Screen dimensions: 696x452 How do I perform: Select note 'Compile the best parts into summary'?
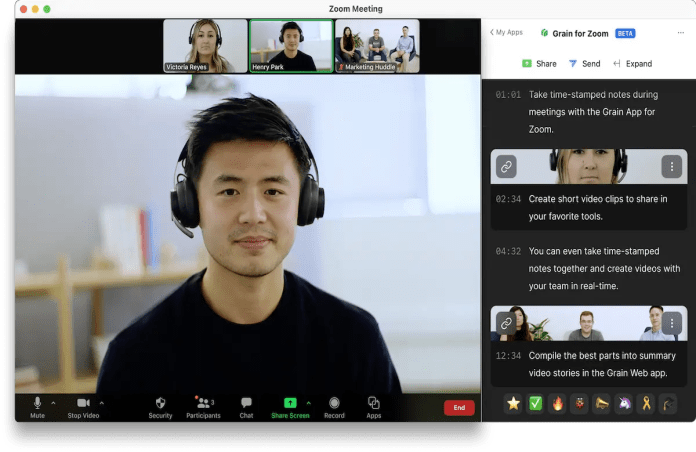(x=602, y=356)
